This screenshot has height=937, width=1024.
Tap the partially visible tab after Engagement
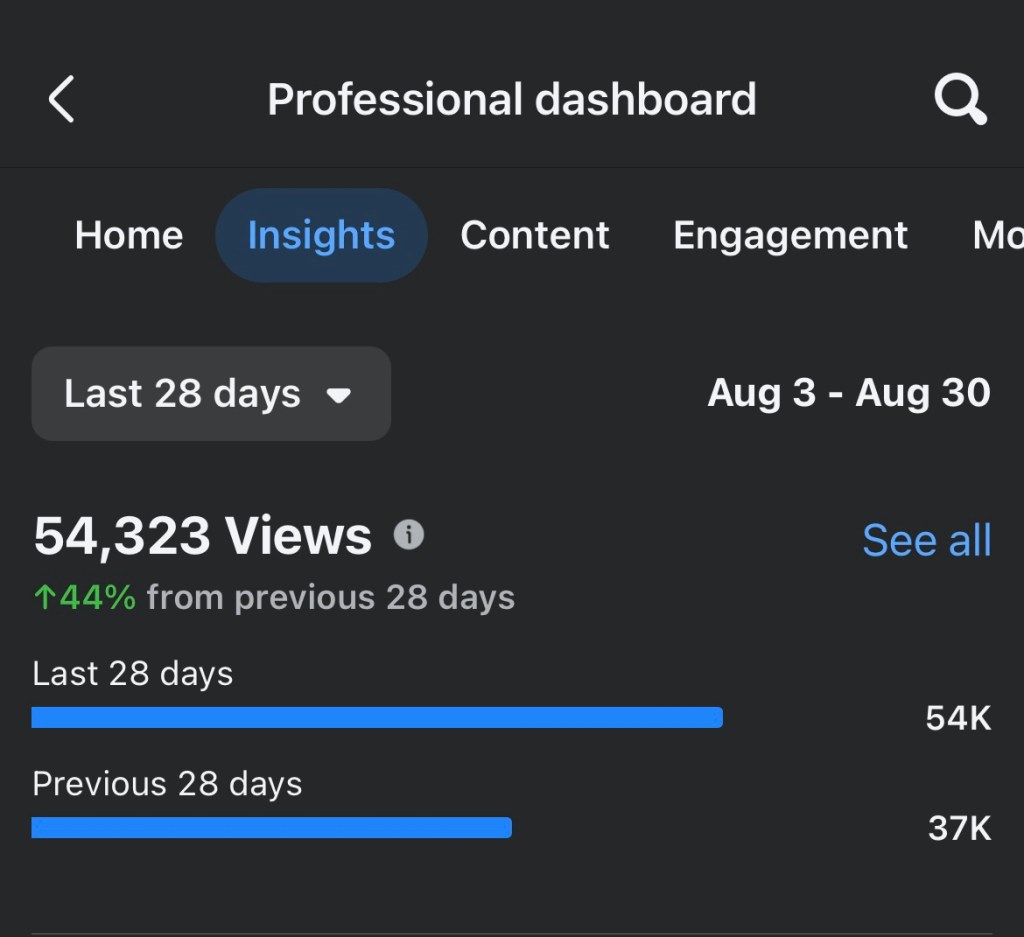(x=998, y=236)
